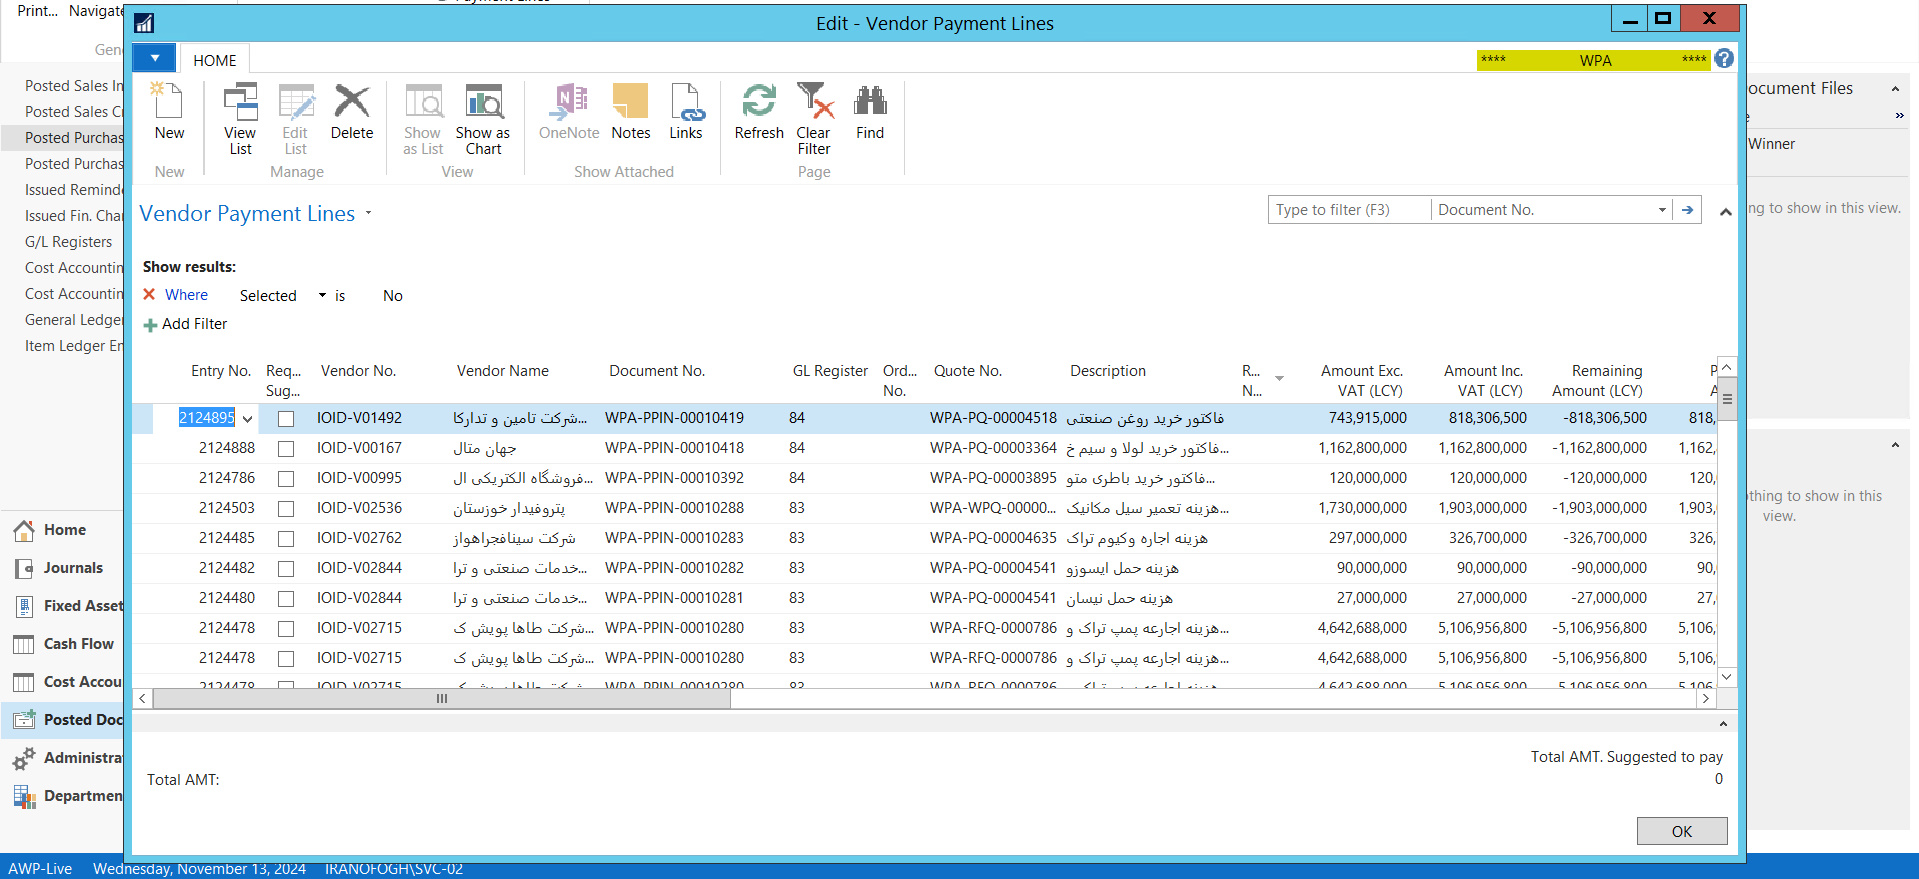Click the Add Filter plus icon
This screenshot has height=879, width=1919.
[150, 325]
